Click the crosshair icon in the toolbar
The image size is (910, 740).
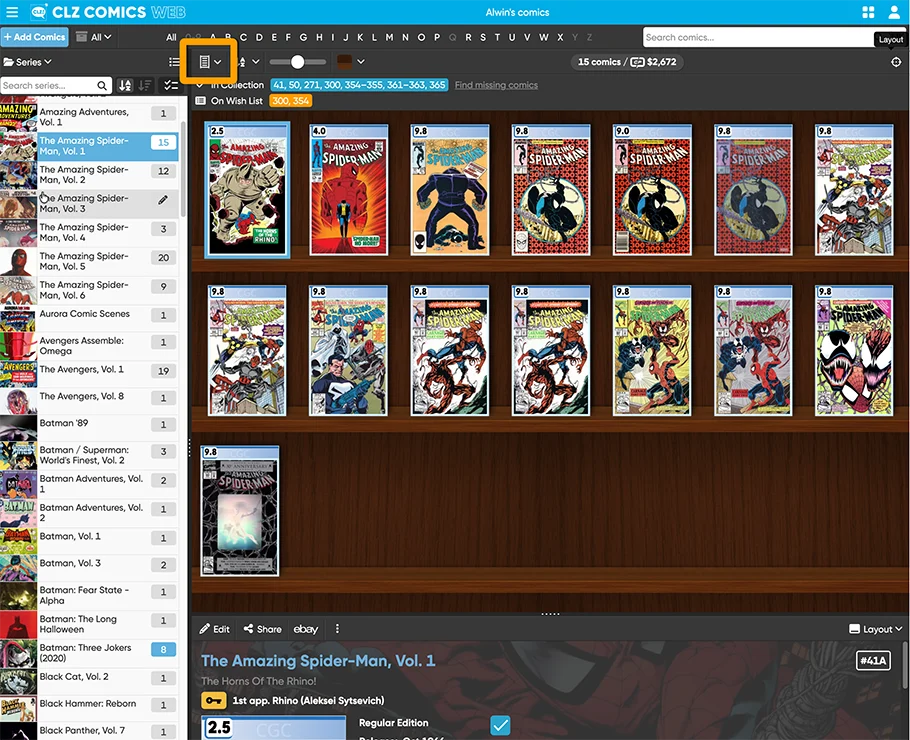[x=896, y=62]
